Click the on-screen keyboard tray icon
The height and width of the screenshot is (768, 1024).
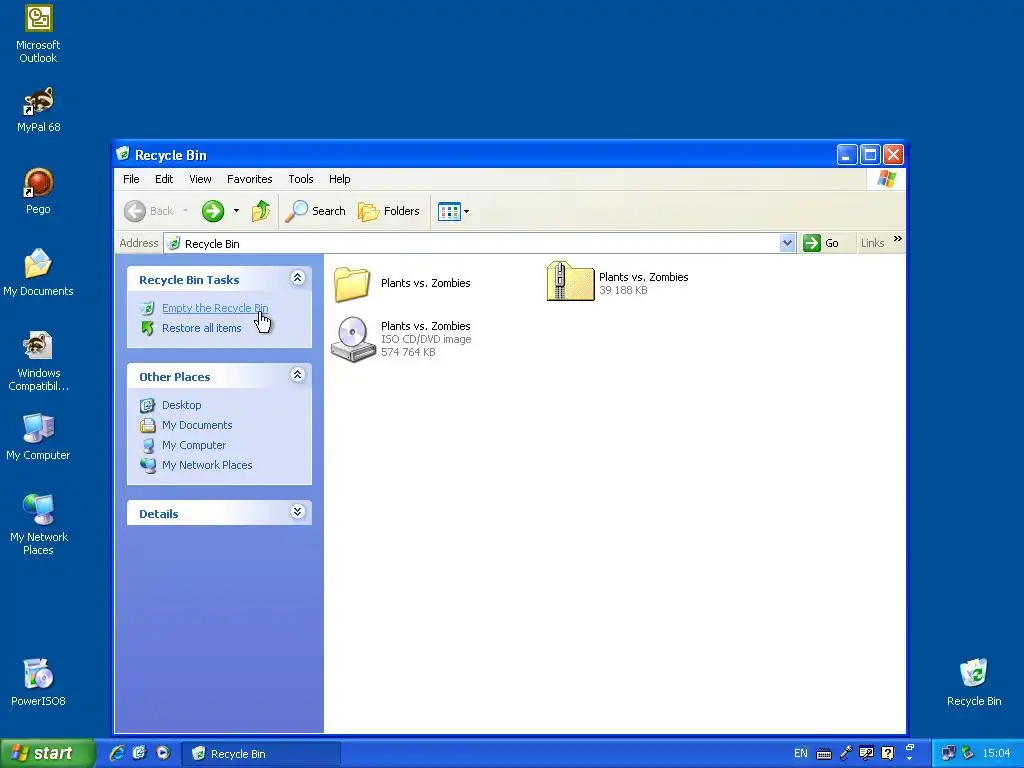824,754
